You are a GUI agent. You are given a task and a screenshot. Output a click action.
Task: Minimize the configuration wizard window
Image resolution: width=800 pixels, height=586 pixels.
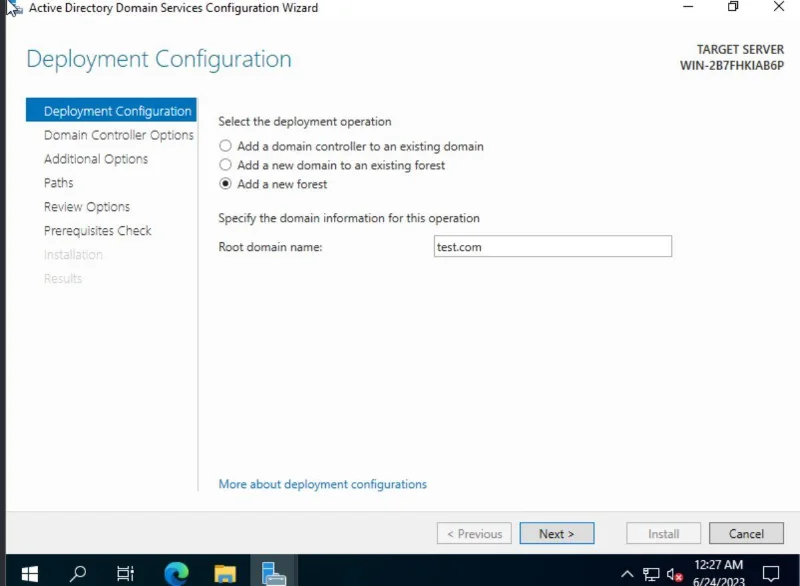tap(688, 7)
